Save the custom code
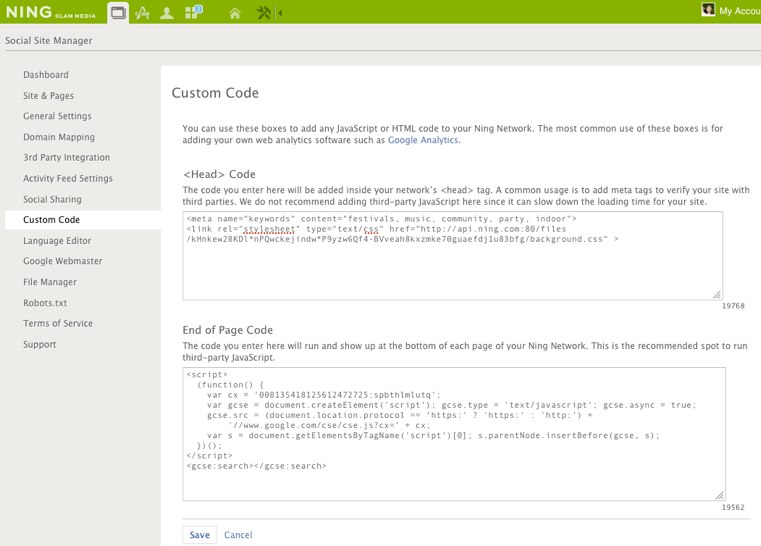 [199, 535]
